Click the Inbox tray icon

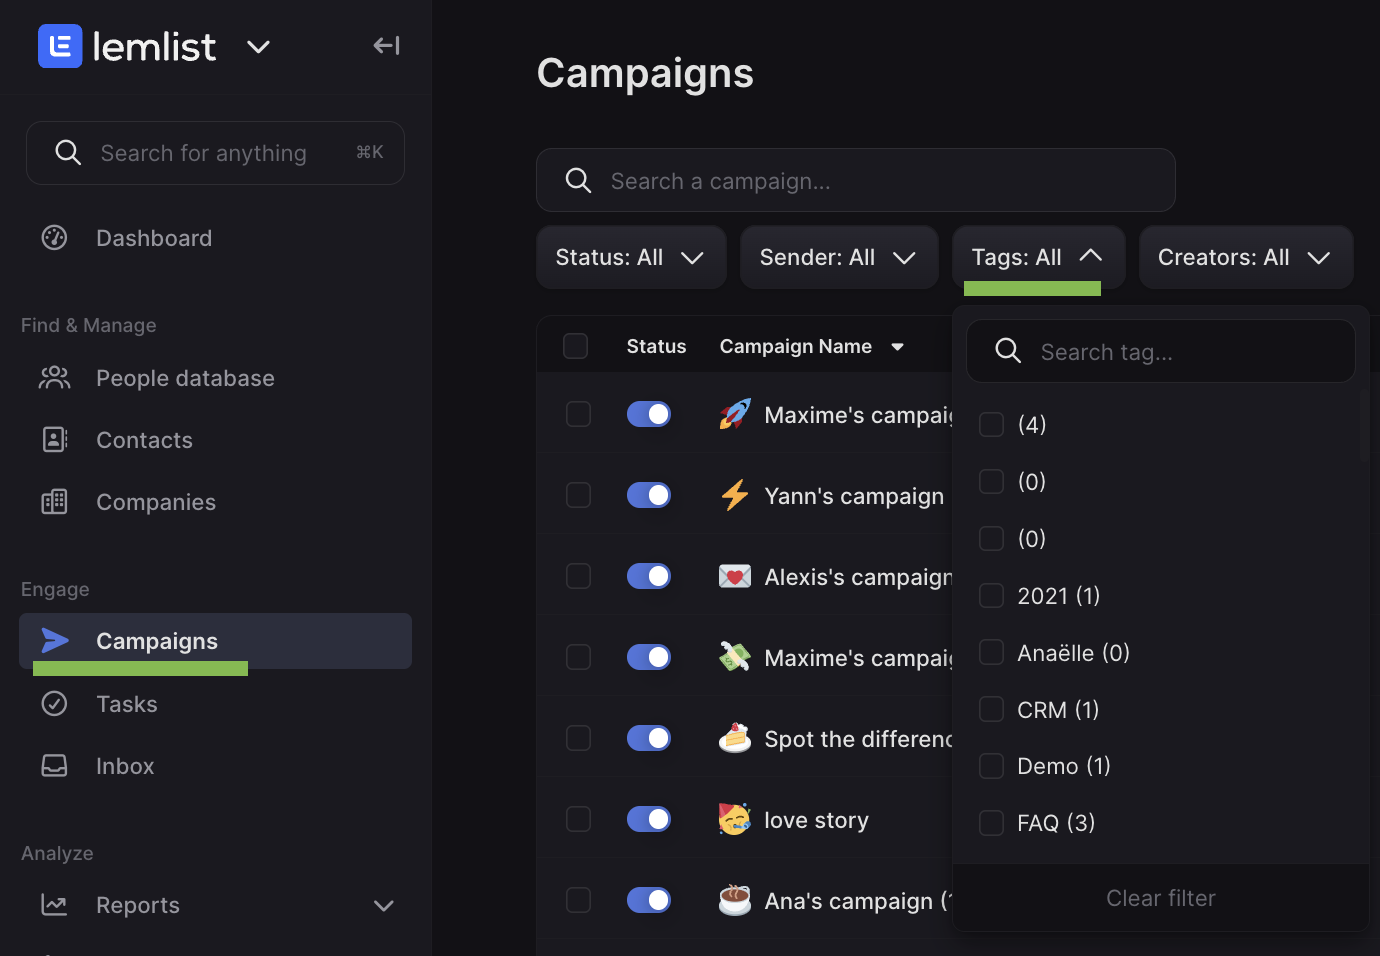pyautogui.click(x=54, y=766)
